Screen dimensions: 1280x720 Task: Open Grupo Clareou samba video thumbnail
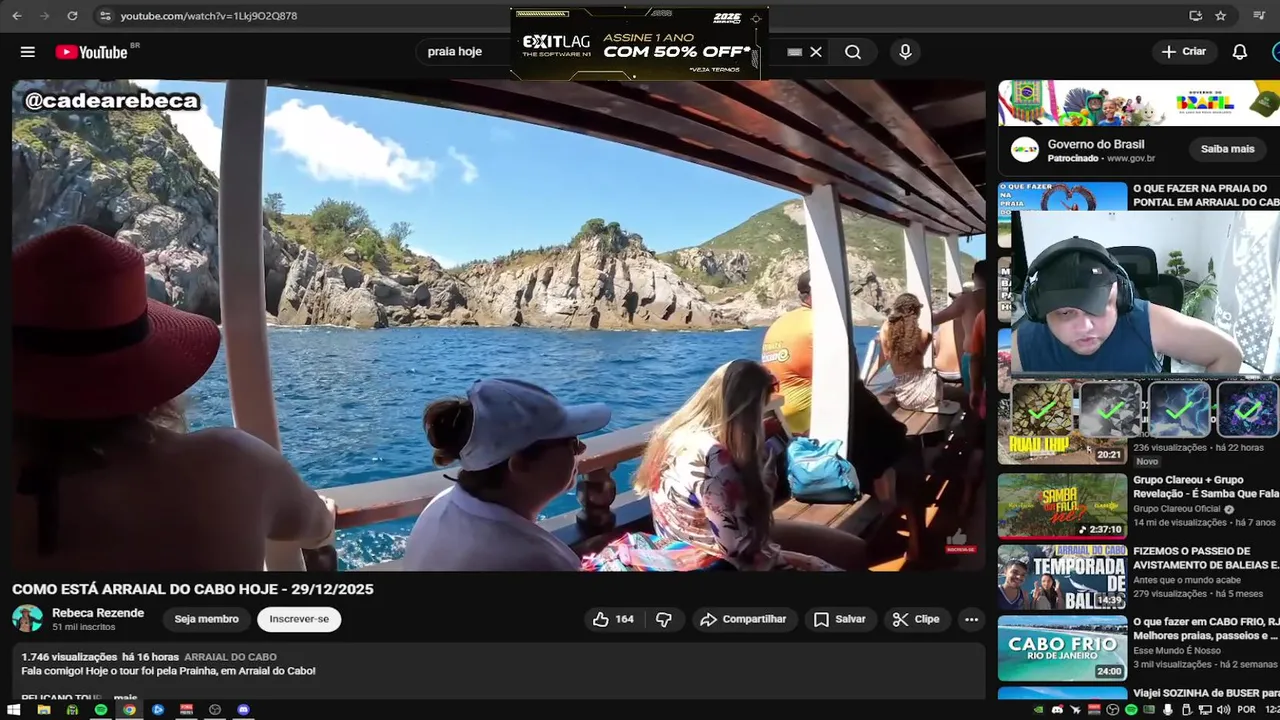tap(1062, 506)
